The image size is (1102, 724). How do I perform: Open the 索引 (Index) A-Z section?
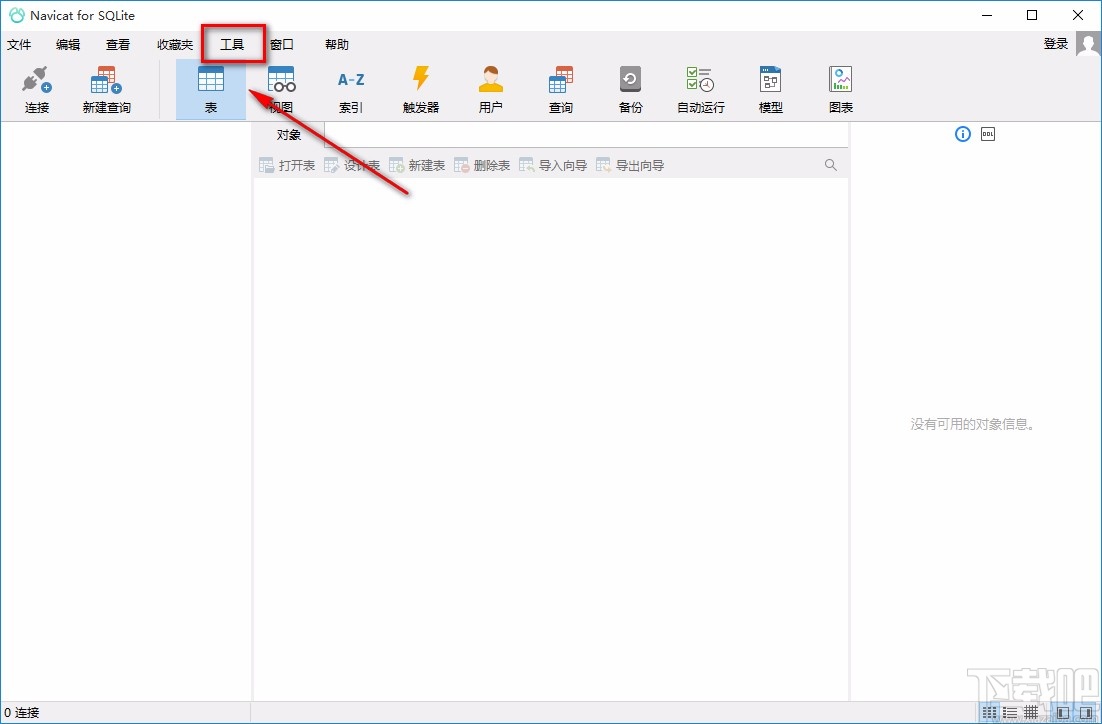click(x=351, y=90)
